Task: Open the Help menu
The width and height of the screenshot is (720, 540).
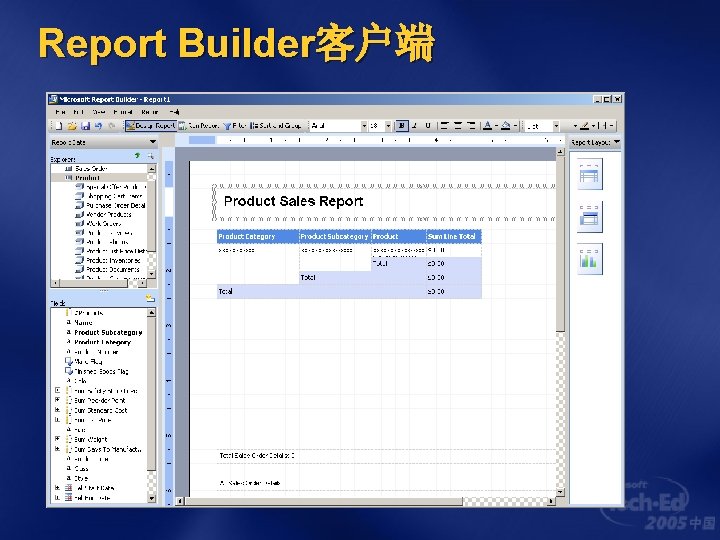Action: pos(174,112)
